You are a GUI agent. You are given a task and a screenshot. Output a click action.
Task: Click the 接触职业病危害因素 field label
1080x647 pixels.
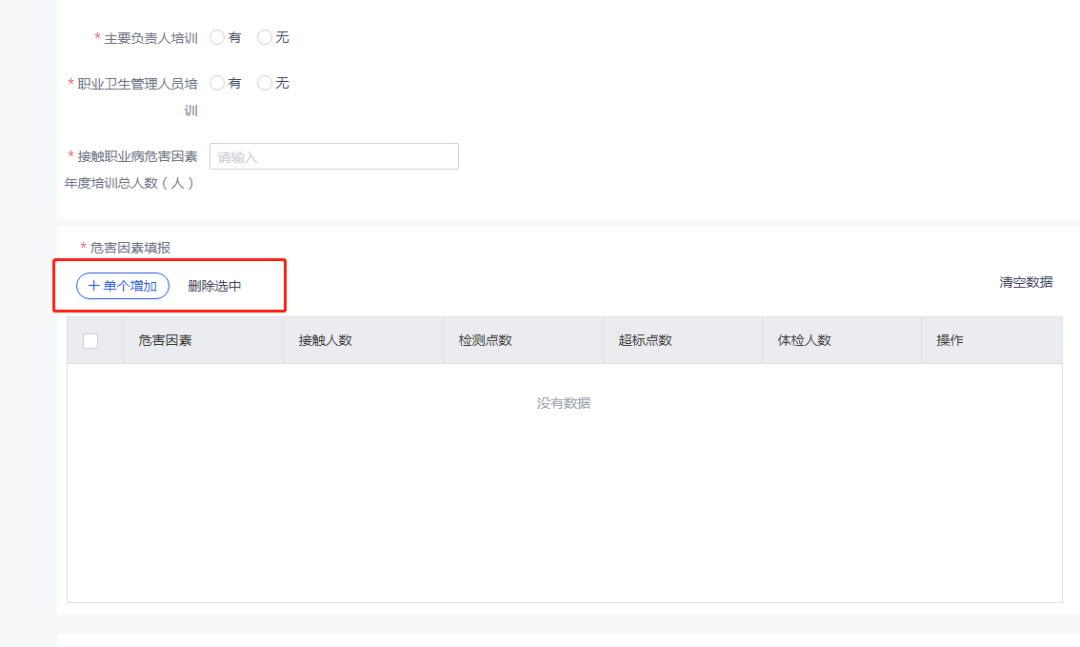coord(137,156)
